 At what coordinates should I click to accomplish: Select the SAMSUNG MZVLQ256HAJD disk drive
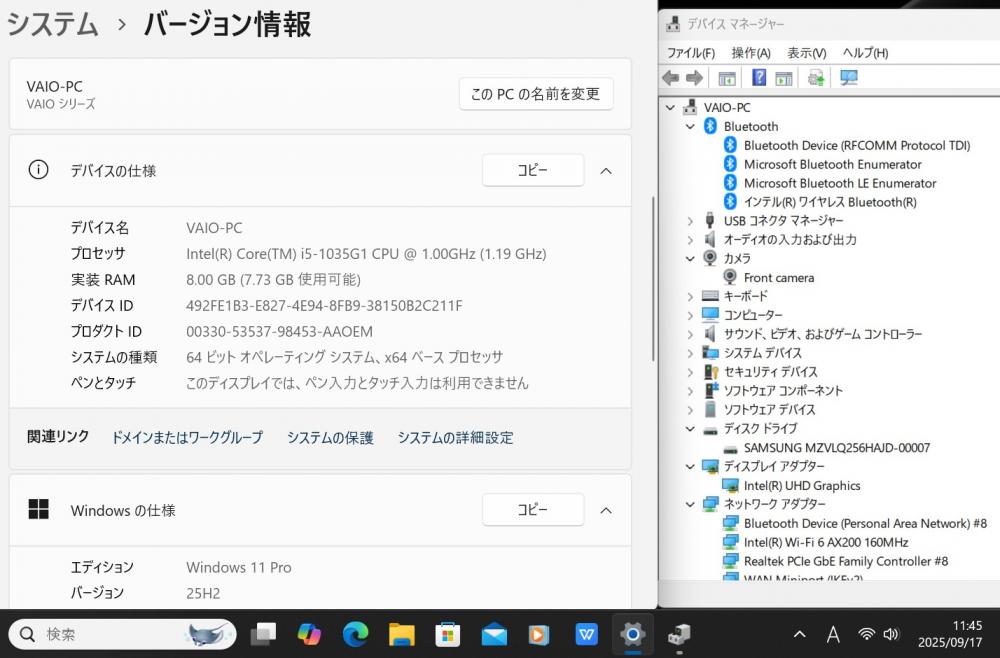tap(836, 447)
